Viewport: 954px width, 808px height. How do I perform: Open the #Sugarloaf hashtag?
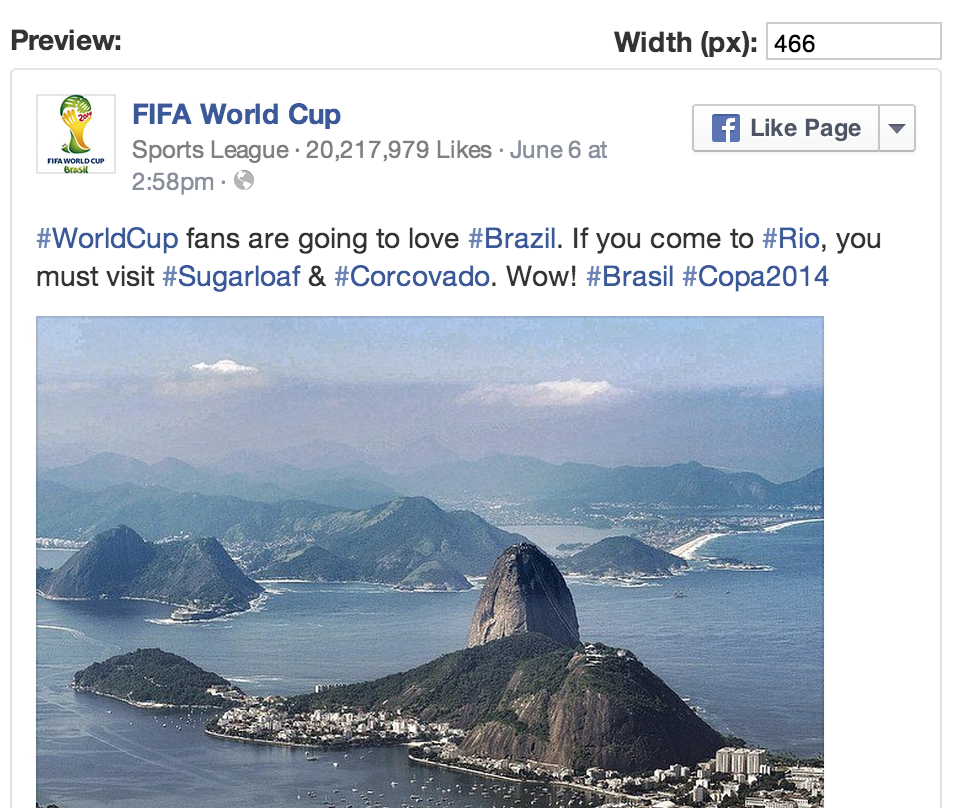click(x=231, y=276)
